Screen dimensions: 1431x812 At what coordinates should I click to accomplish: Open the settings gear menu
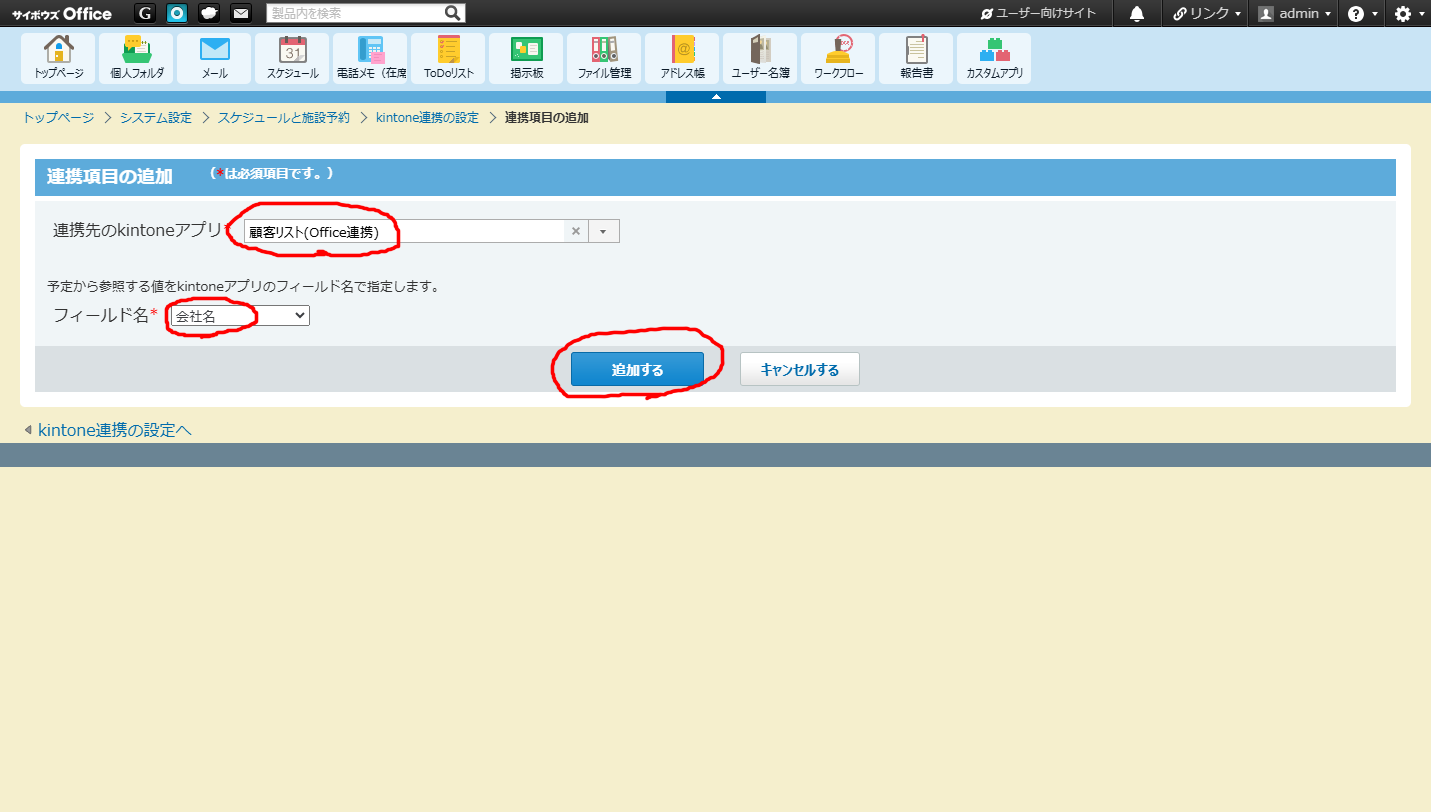pyautogui.click(x=1408, y=13)
